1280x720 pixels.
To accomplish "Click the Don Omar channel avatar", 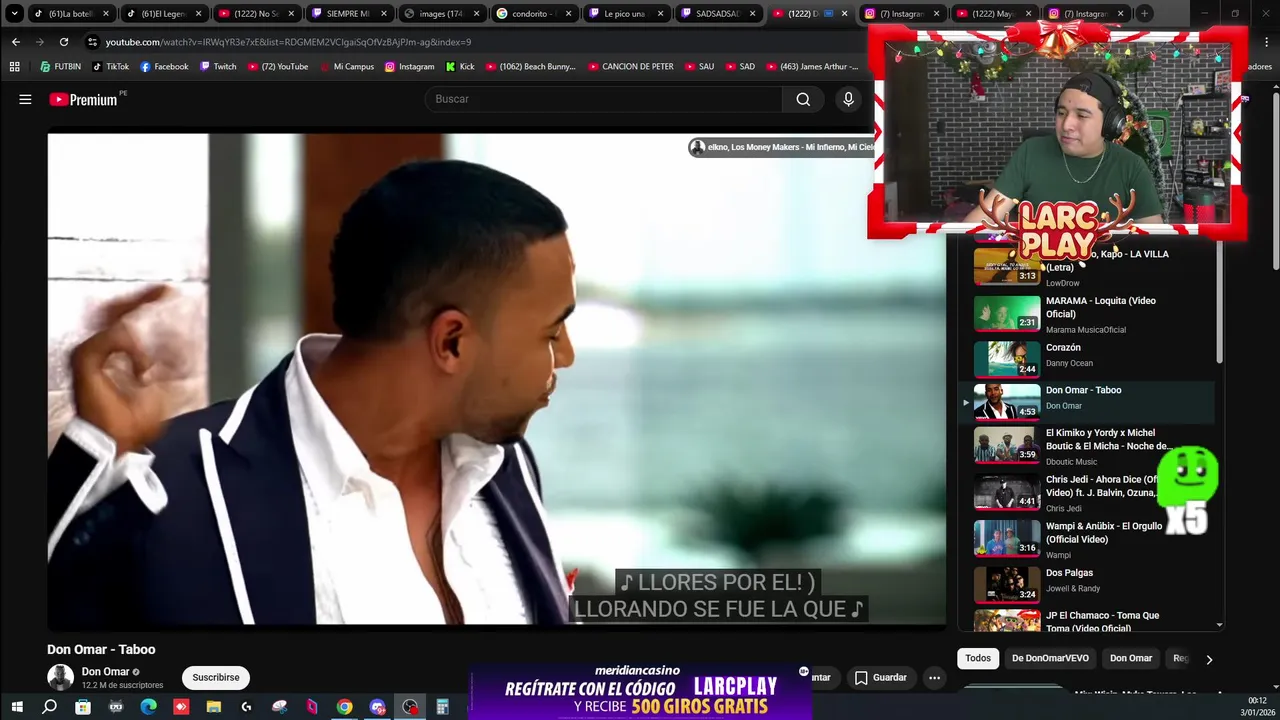I will point(61,677).
